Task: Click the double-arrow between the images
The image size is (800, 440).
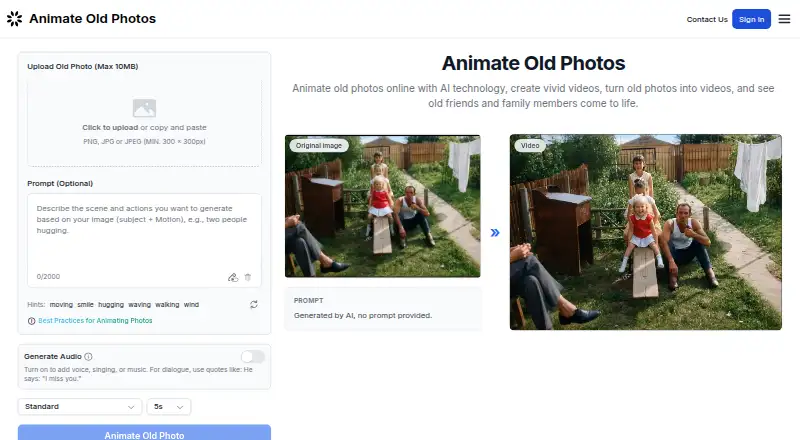Action: (x=495, y=233)
